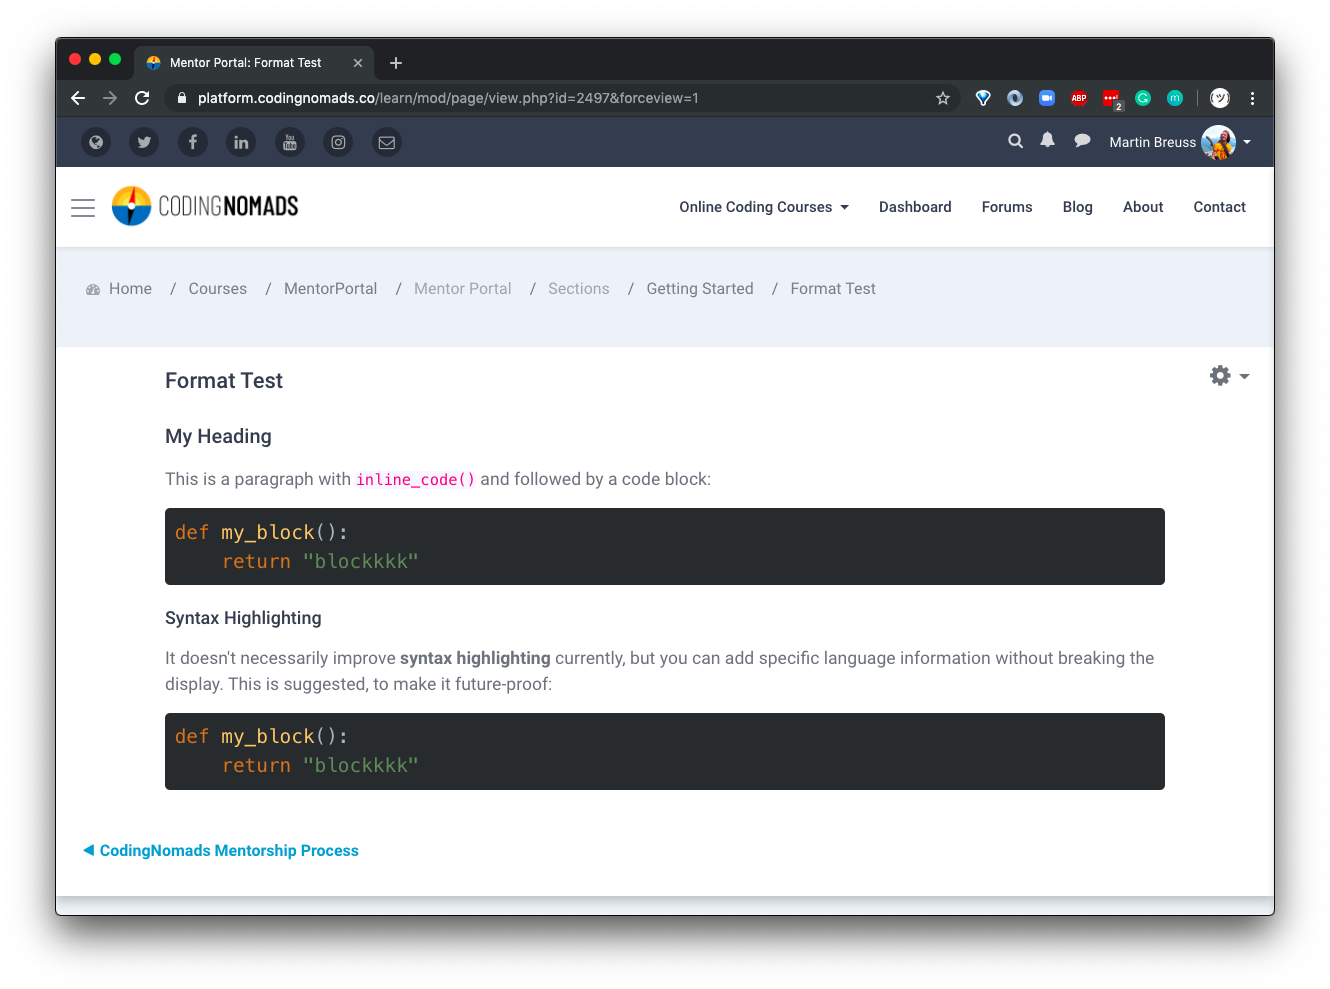Expand the gear settings menu on Format Test
Image resolution: width=1330 pixels, height=989 pixels.
tap(1220, 375)
